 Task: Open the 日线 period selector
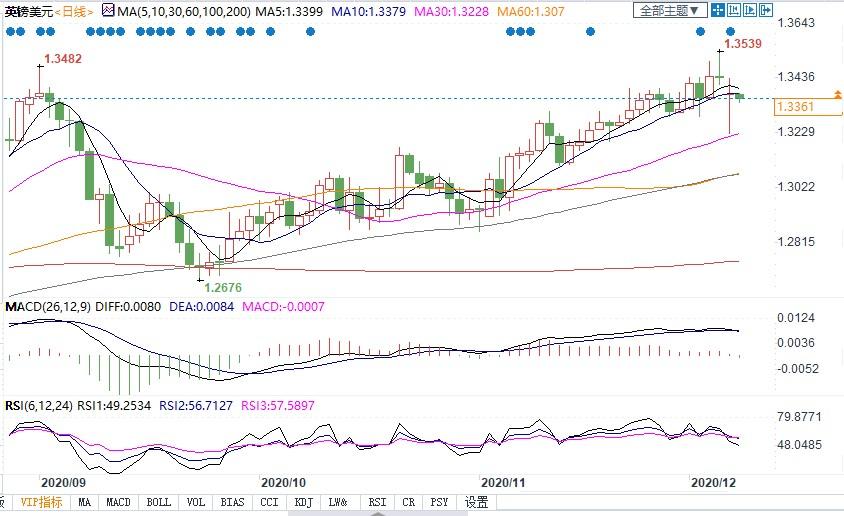click(74, 11)
